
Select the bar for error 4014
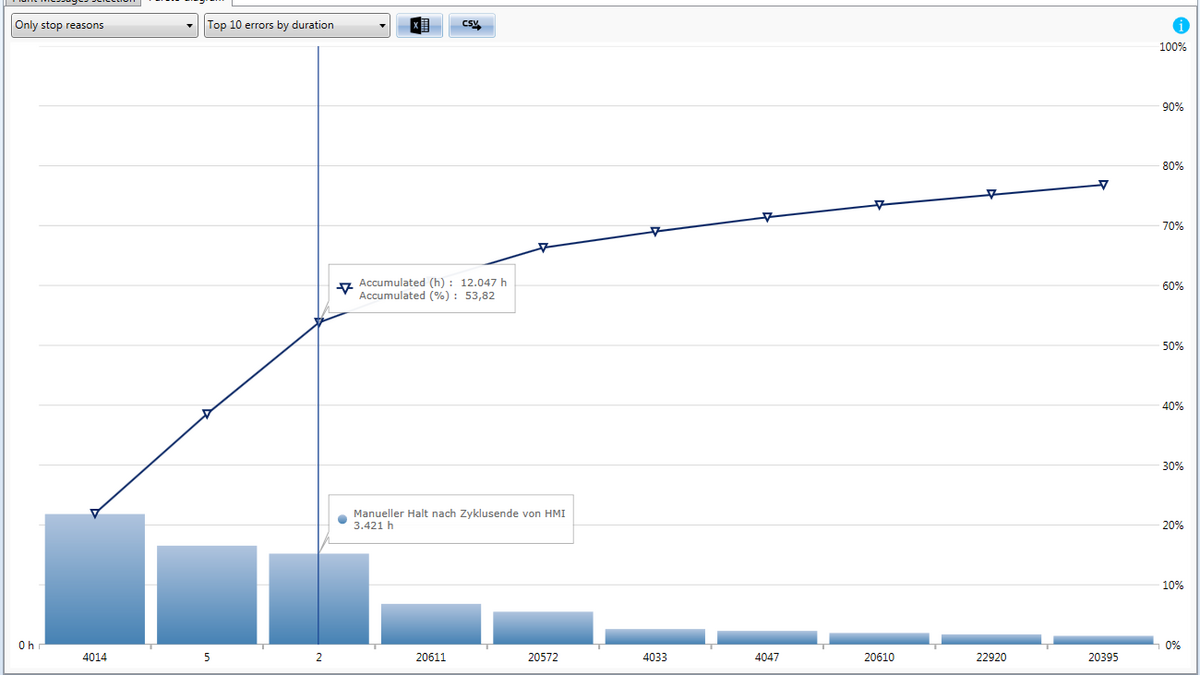coord(95,580)
